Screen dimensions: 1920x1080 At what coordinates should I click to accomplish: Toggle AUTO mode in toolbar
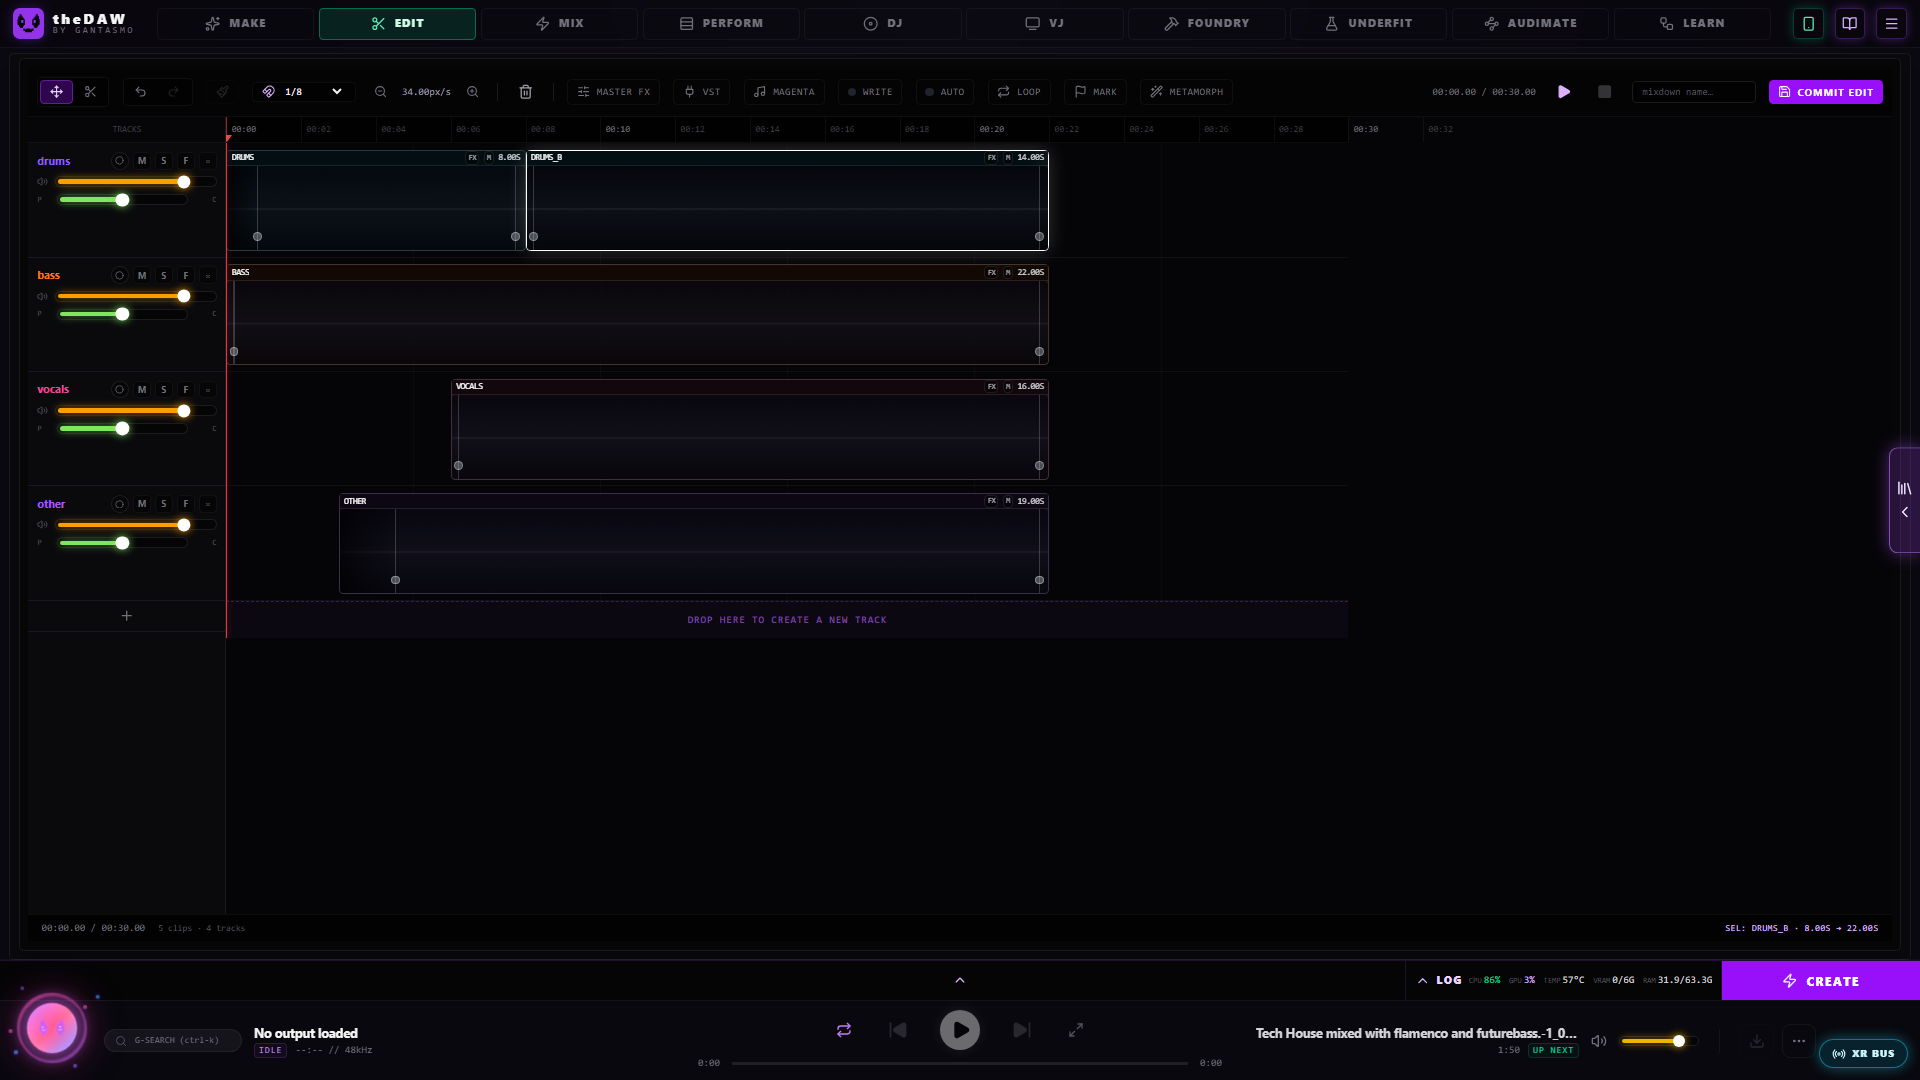click(944, 92)
